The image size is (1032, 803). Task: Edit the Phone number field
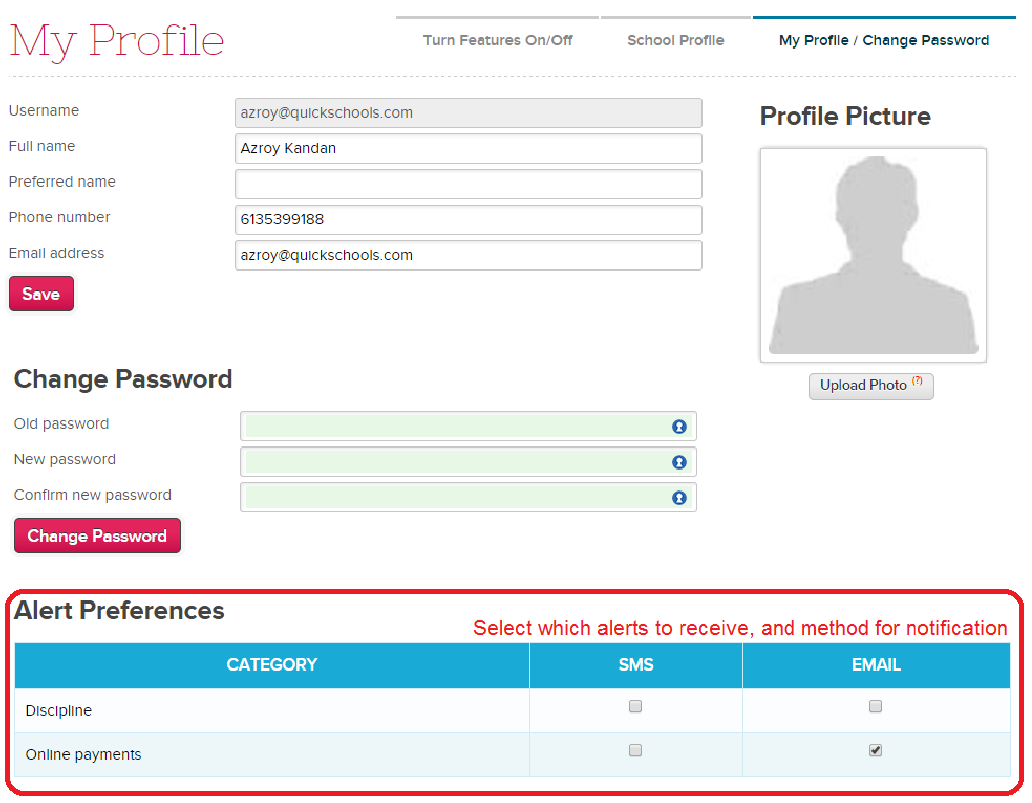coord(468,220)
